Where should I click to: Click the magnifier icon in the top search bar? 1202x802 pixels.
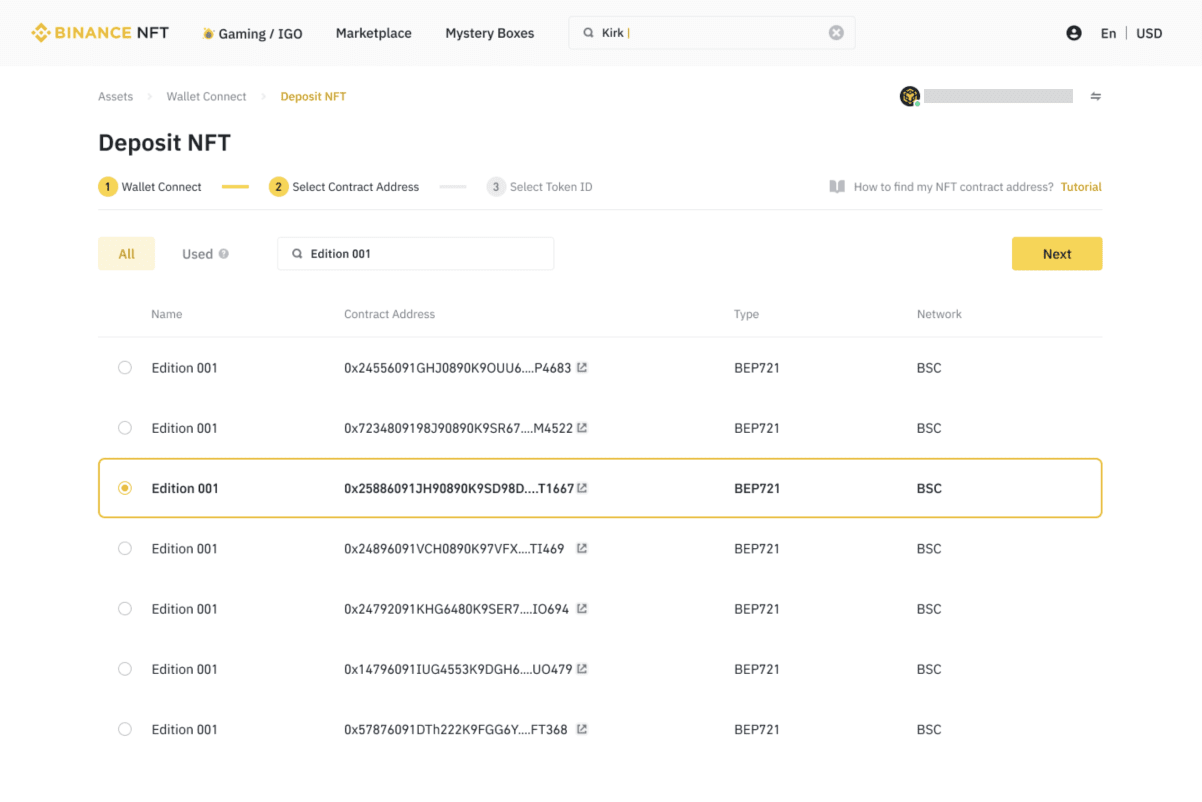click(x=588, y=33)
